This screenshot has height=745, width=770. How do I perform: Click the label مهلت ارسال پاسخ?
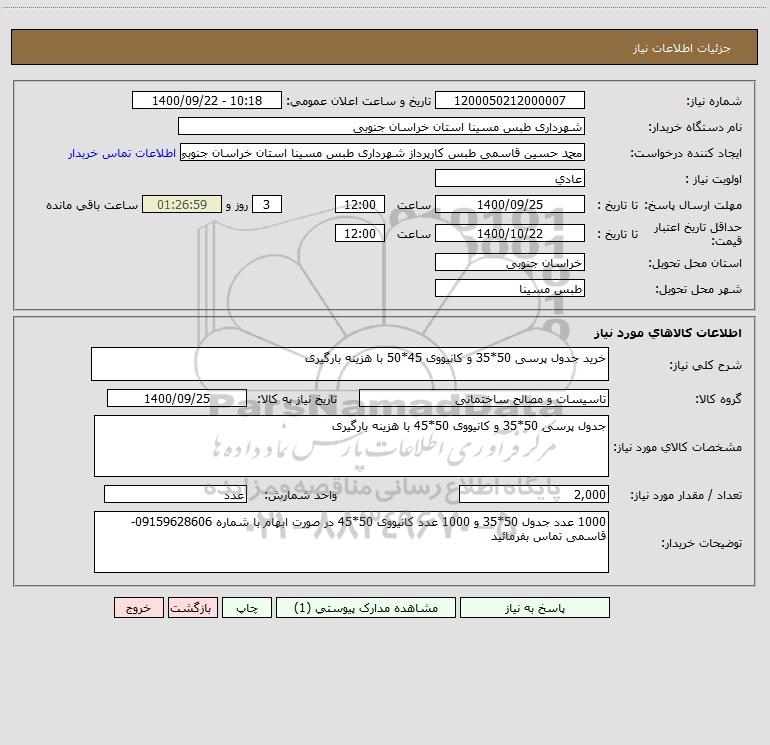point(693,205)
